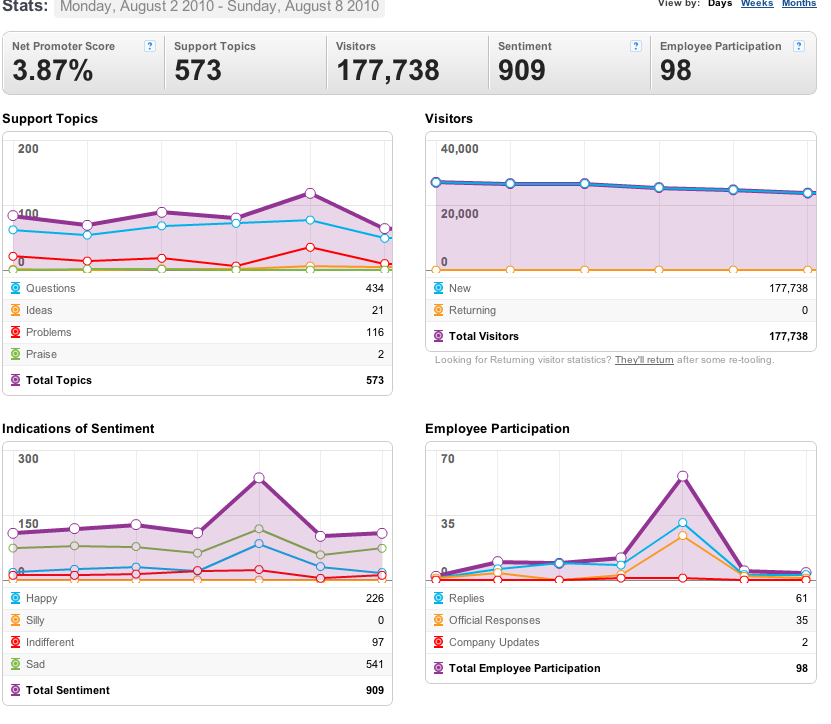This screenshot has height=724, width=831.
Task: Select the Days view option
Action: click(720, 3)
